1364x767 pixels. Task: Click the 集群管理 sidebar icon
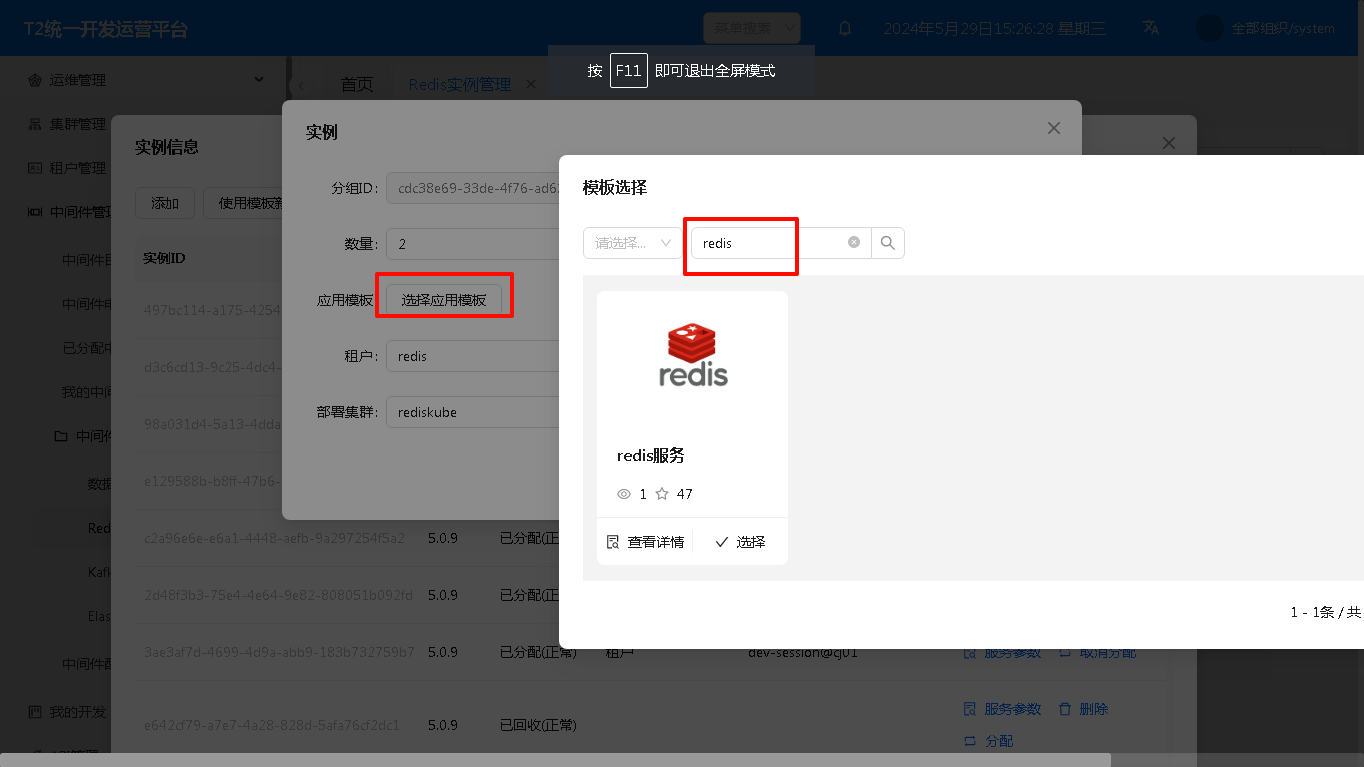35,124
